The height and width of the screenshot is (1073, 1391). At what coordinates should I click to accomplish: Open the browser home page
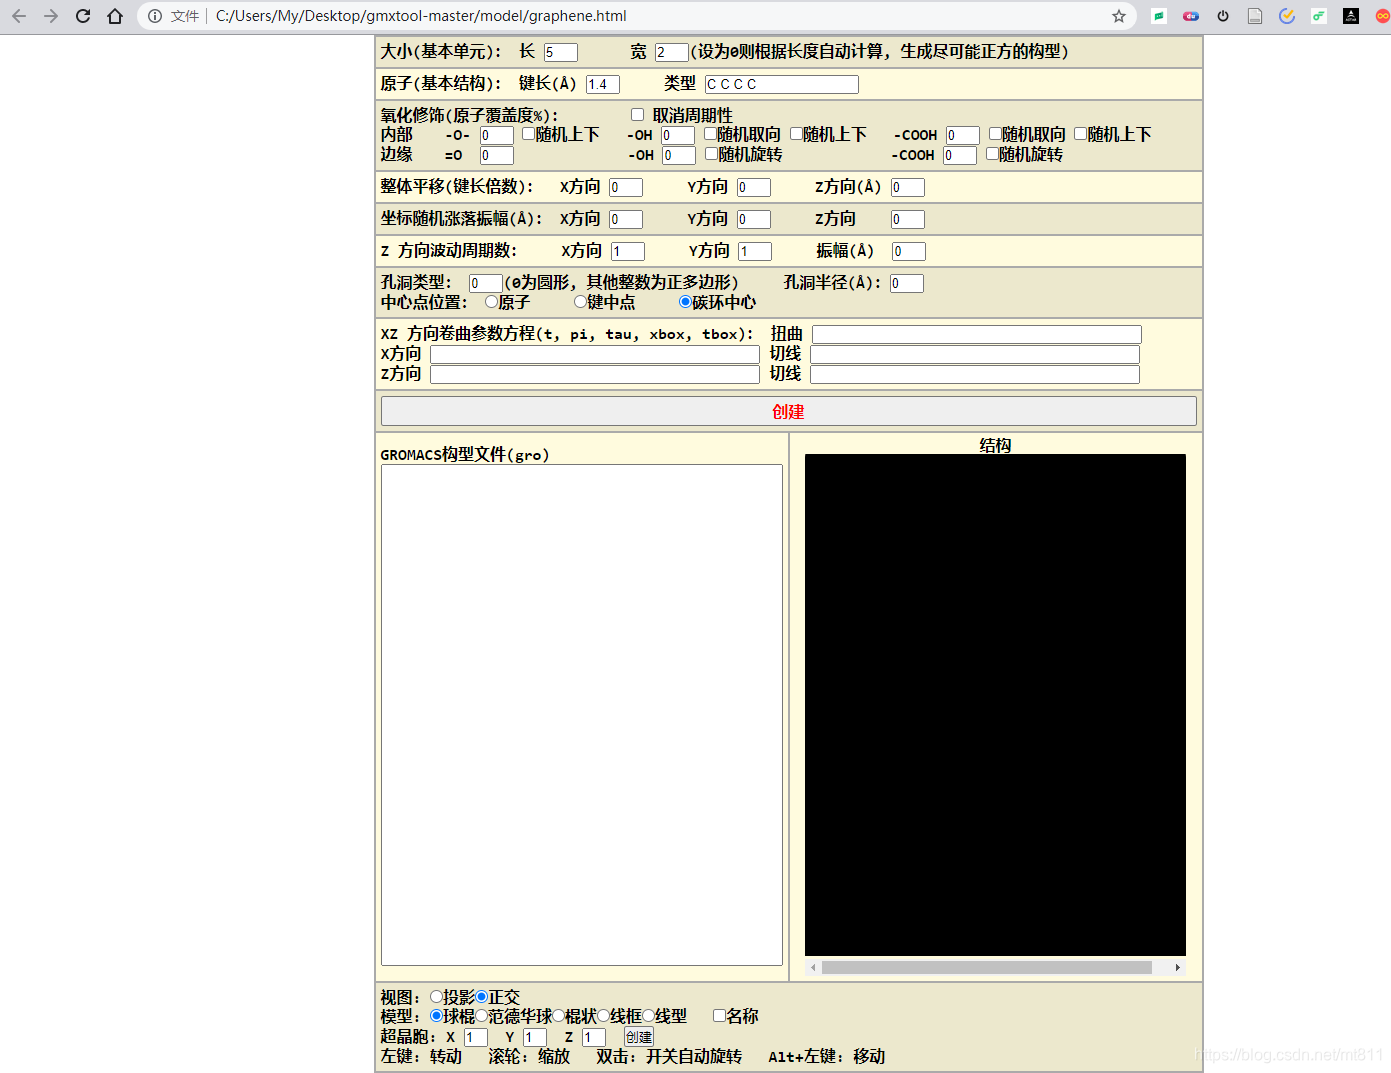click(x=115, y=16)
